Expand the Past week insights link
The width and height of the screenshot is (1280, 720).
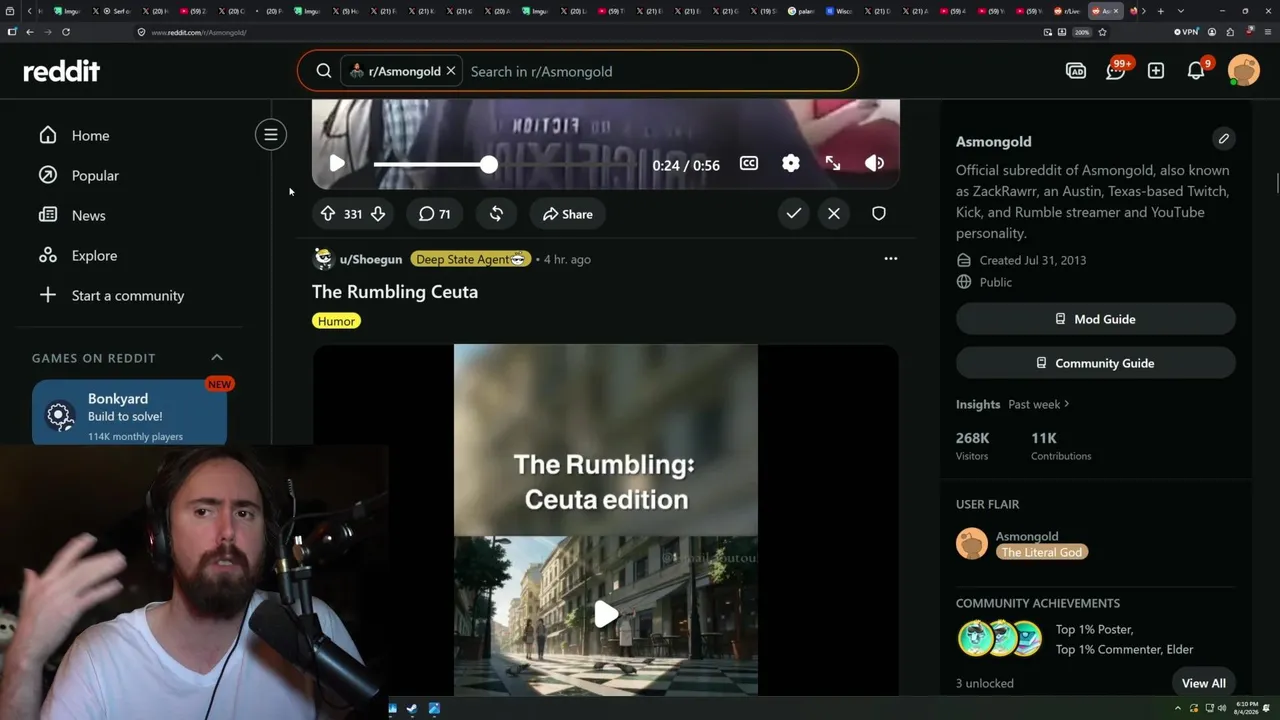[x=1039, y=404]
